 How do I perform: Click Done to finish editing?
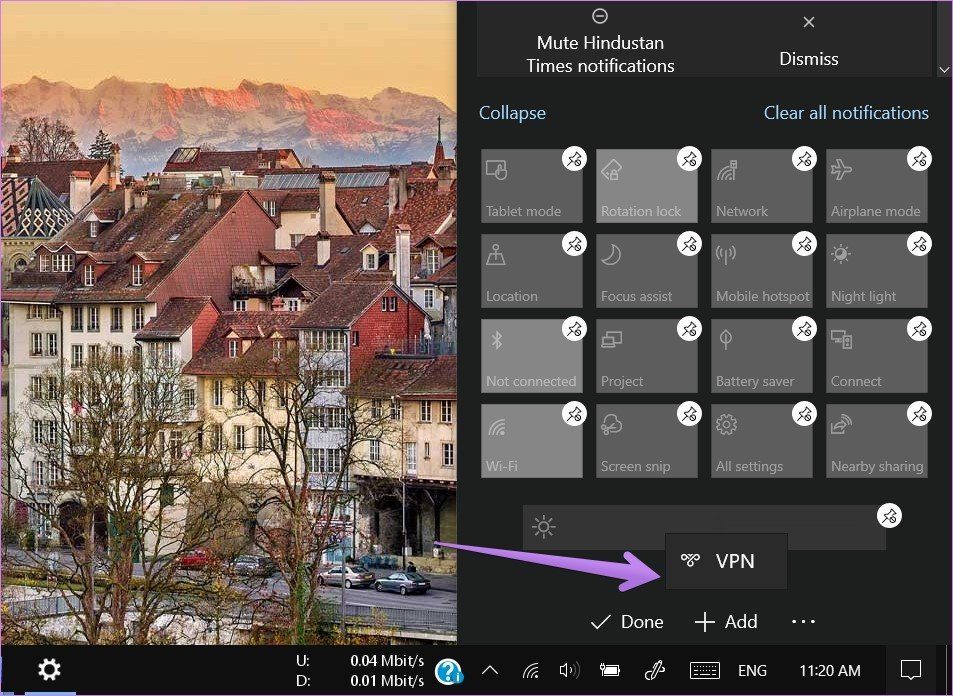(627, 622)
